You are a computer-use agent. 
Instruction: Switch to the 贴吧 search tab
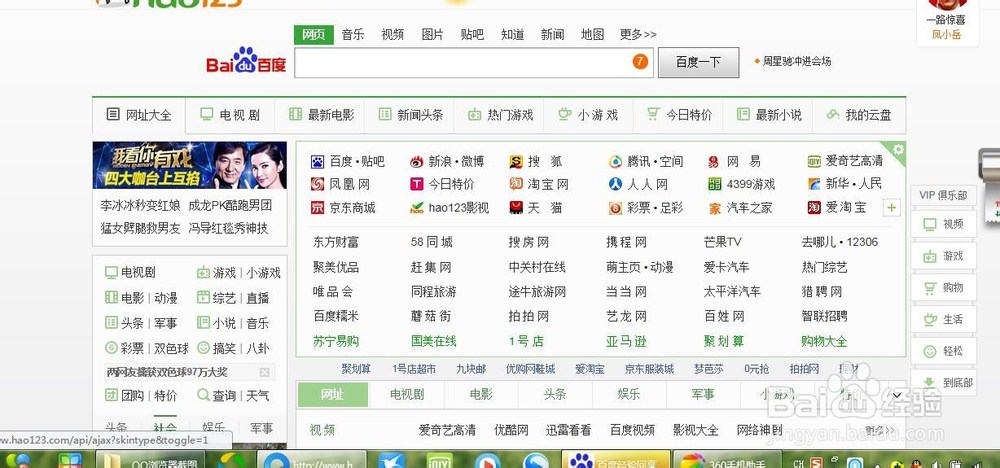(x=472, y=34)
